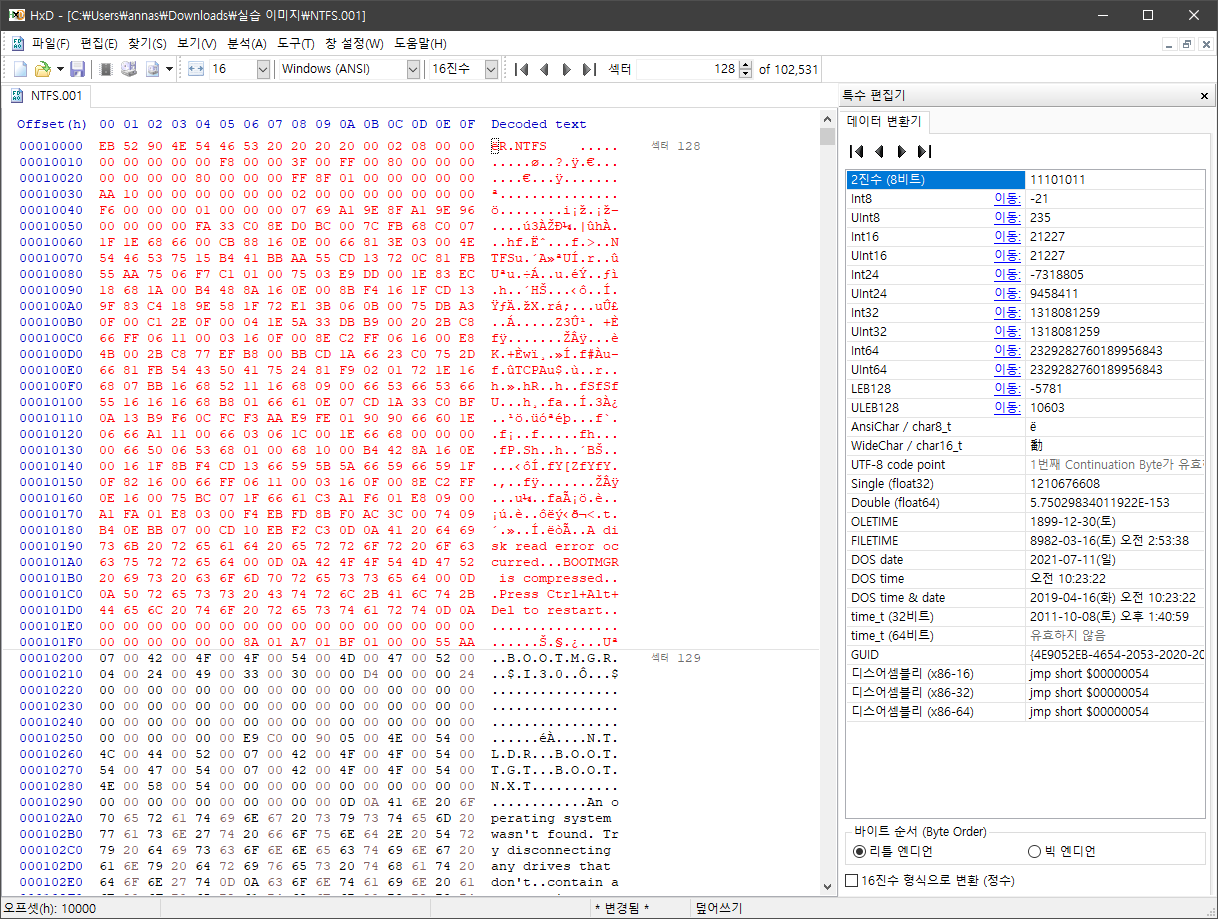Image resolution: width=1218 pixels, height=919 pixels.
Task: Click the 변경됨 status bar entry
Action: pyautogui.click(x=621, y=908)
